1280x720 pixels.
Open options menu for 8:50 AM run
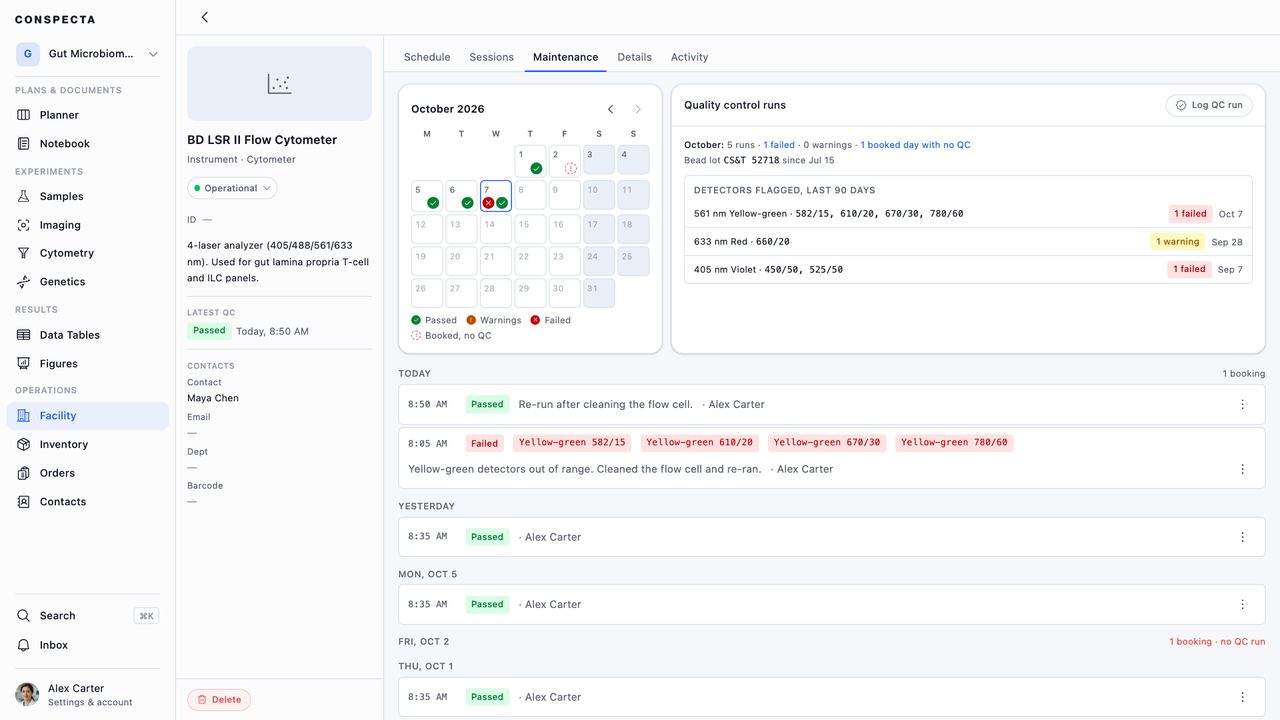(x=1243, y=405)
